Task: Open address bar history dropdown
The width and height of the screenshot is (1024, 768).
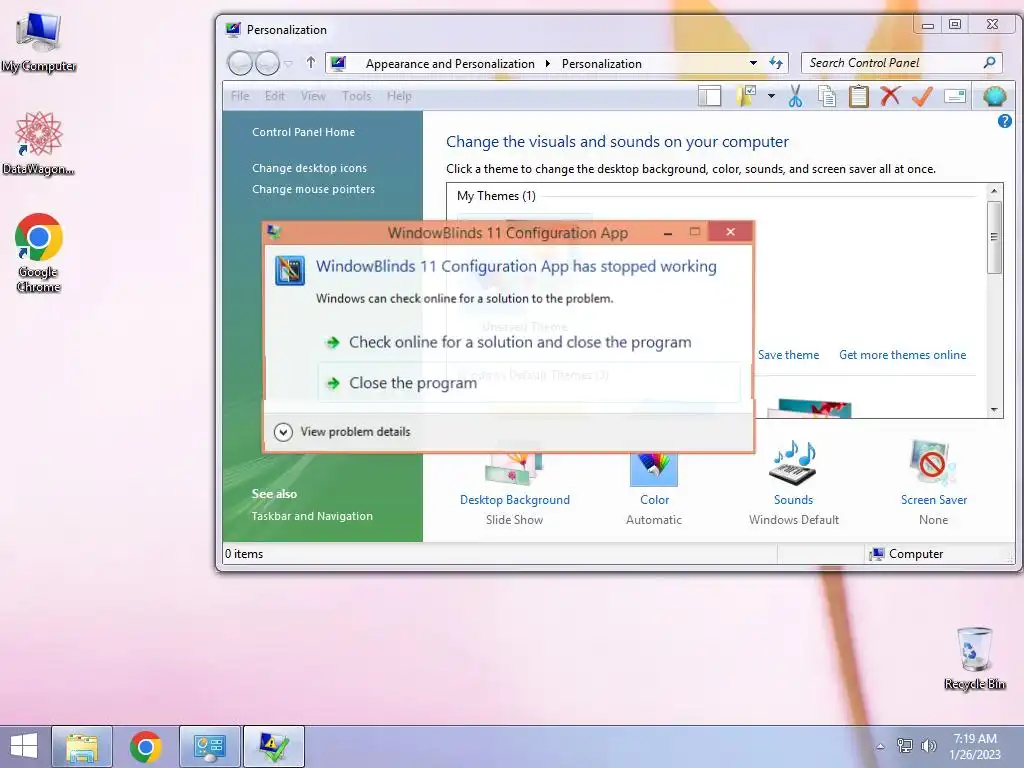Action: click(754, 63)
